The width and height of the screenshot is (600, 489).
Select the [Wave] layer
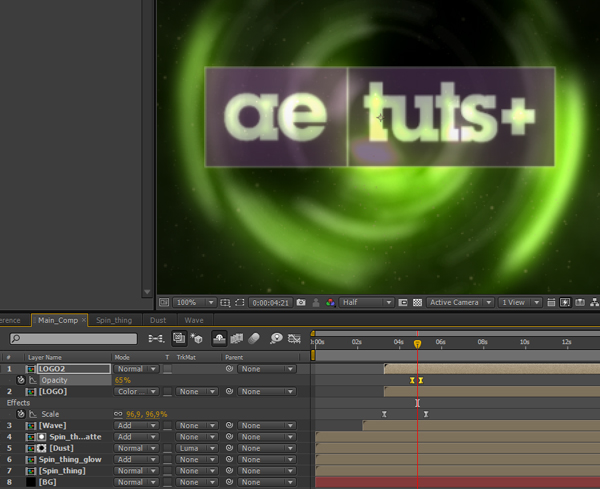[x=52, y=425]
